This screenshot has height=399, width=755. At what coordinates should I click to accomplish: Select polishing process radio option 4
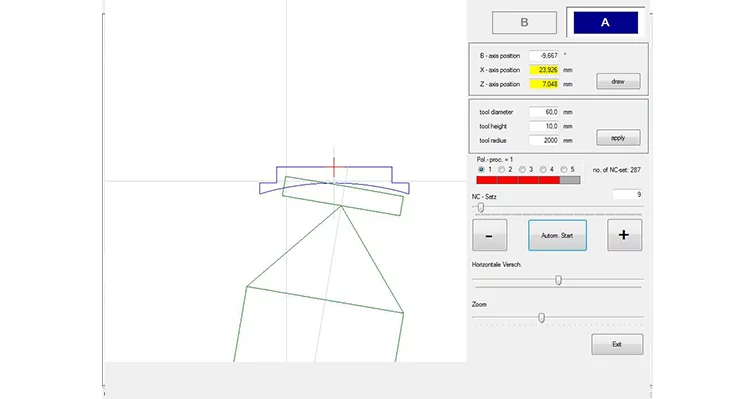click(543, 169)
